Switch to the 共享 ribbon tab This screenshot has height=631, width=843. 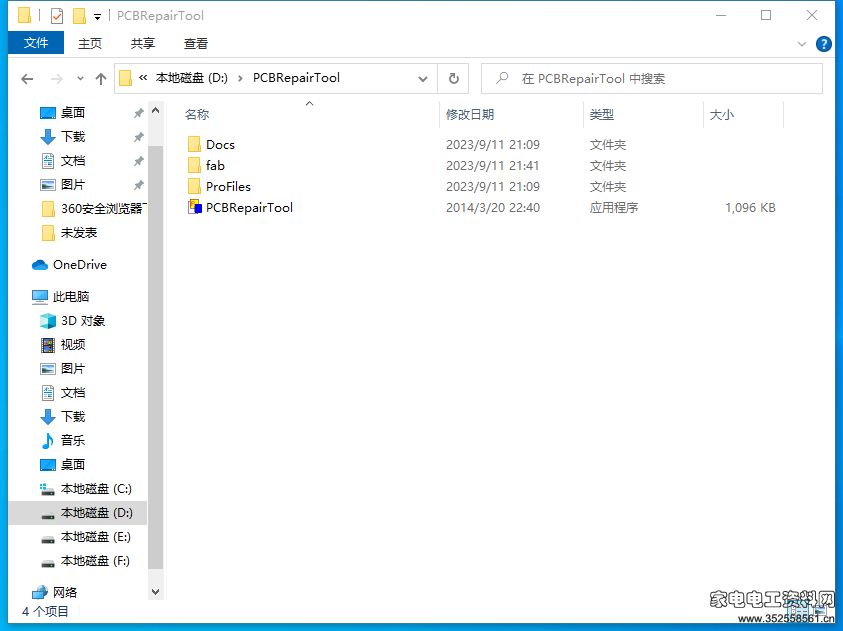coord(142,44)
